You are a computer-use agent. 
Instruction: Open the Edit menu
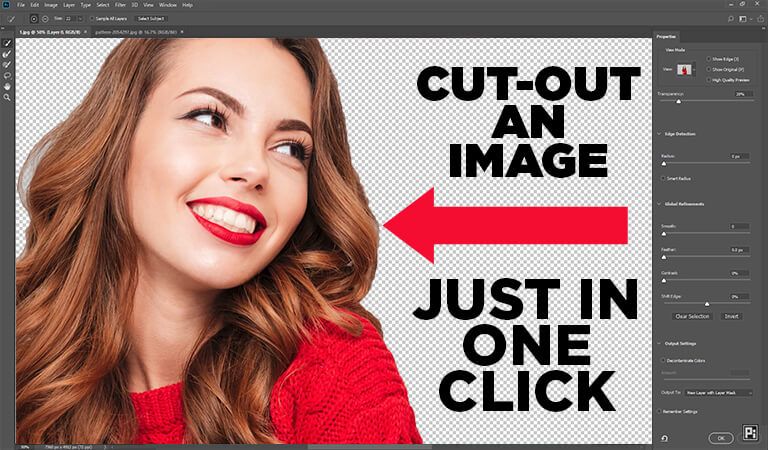tap(35, 5)
